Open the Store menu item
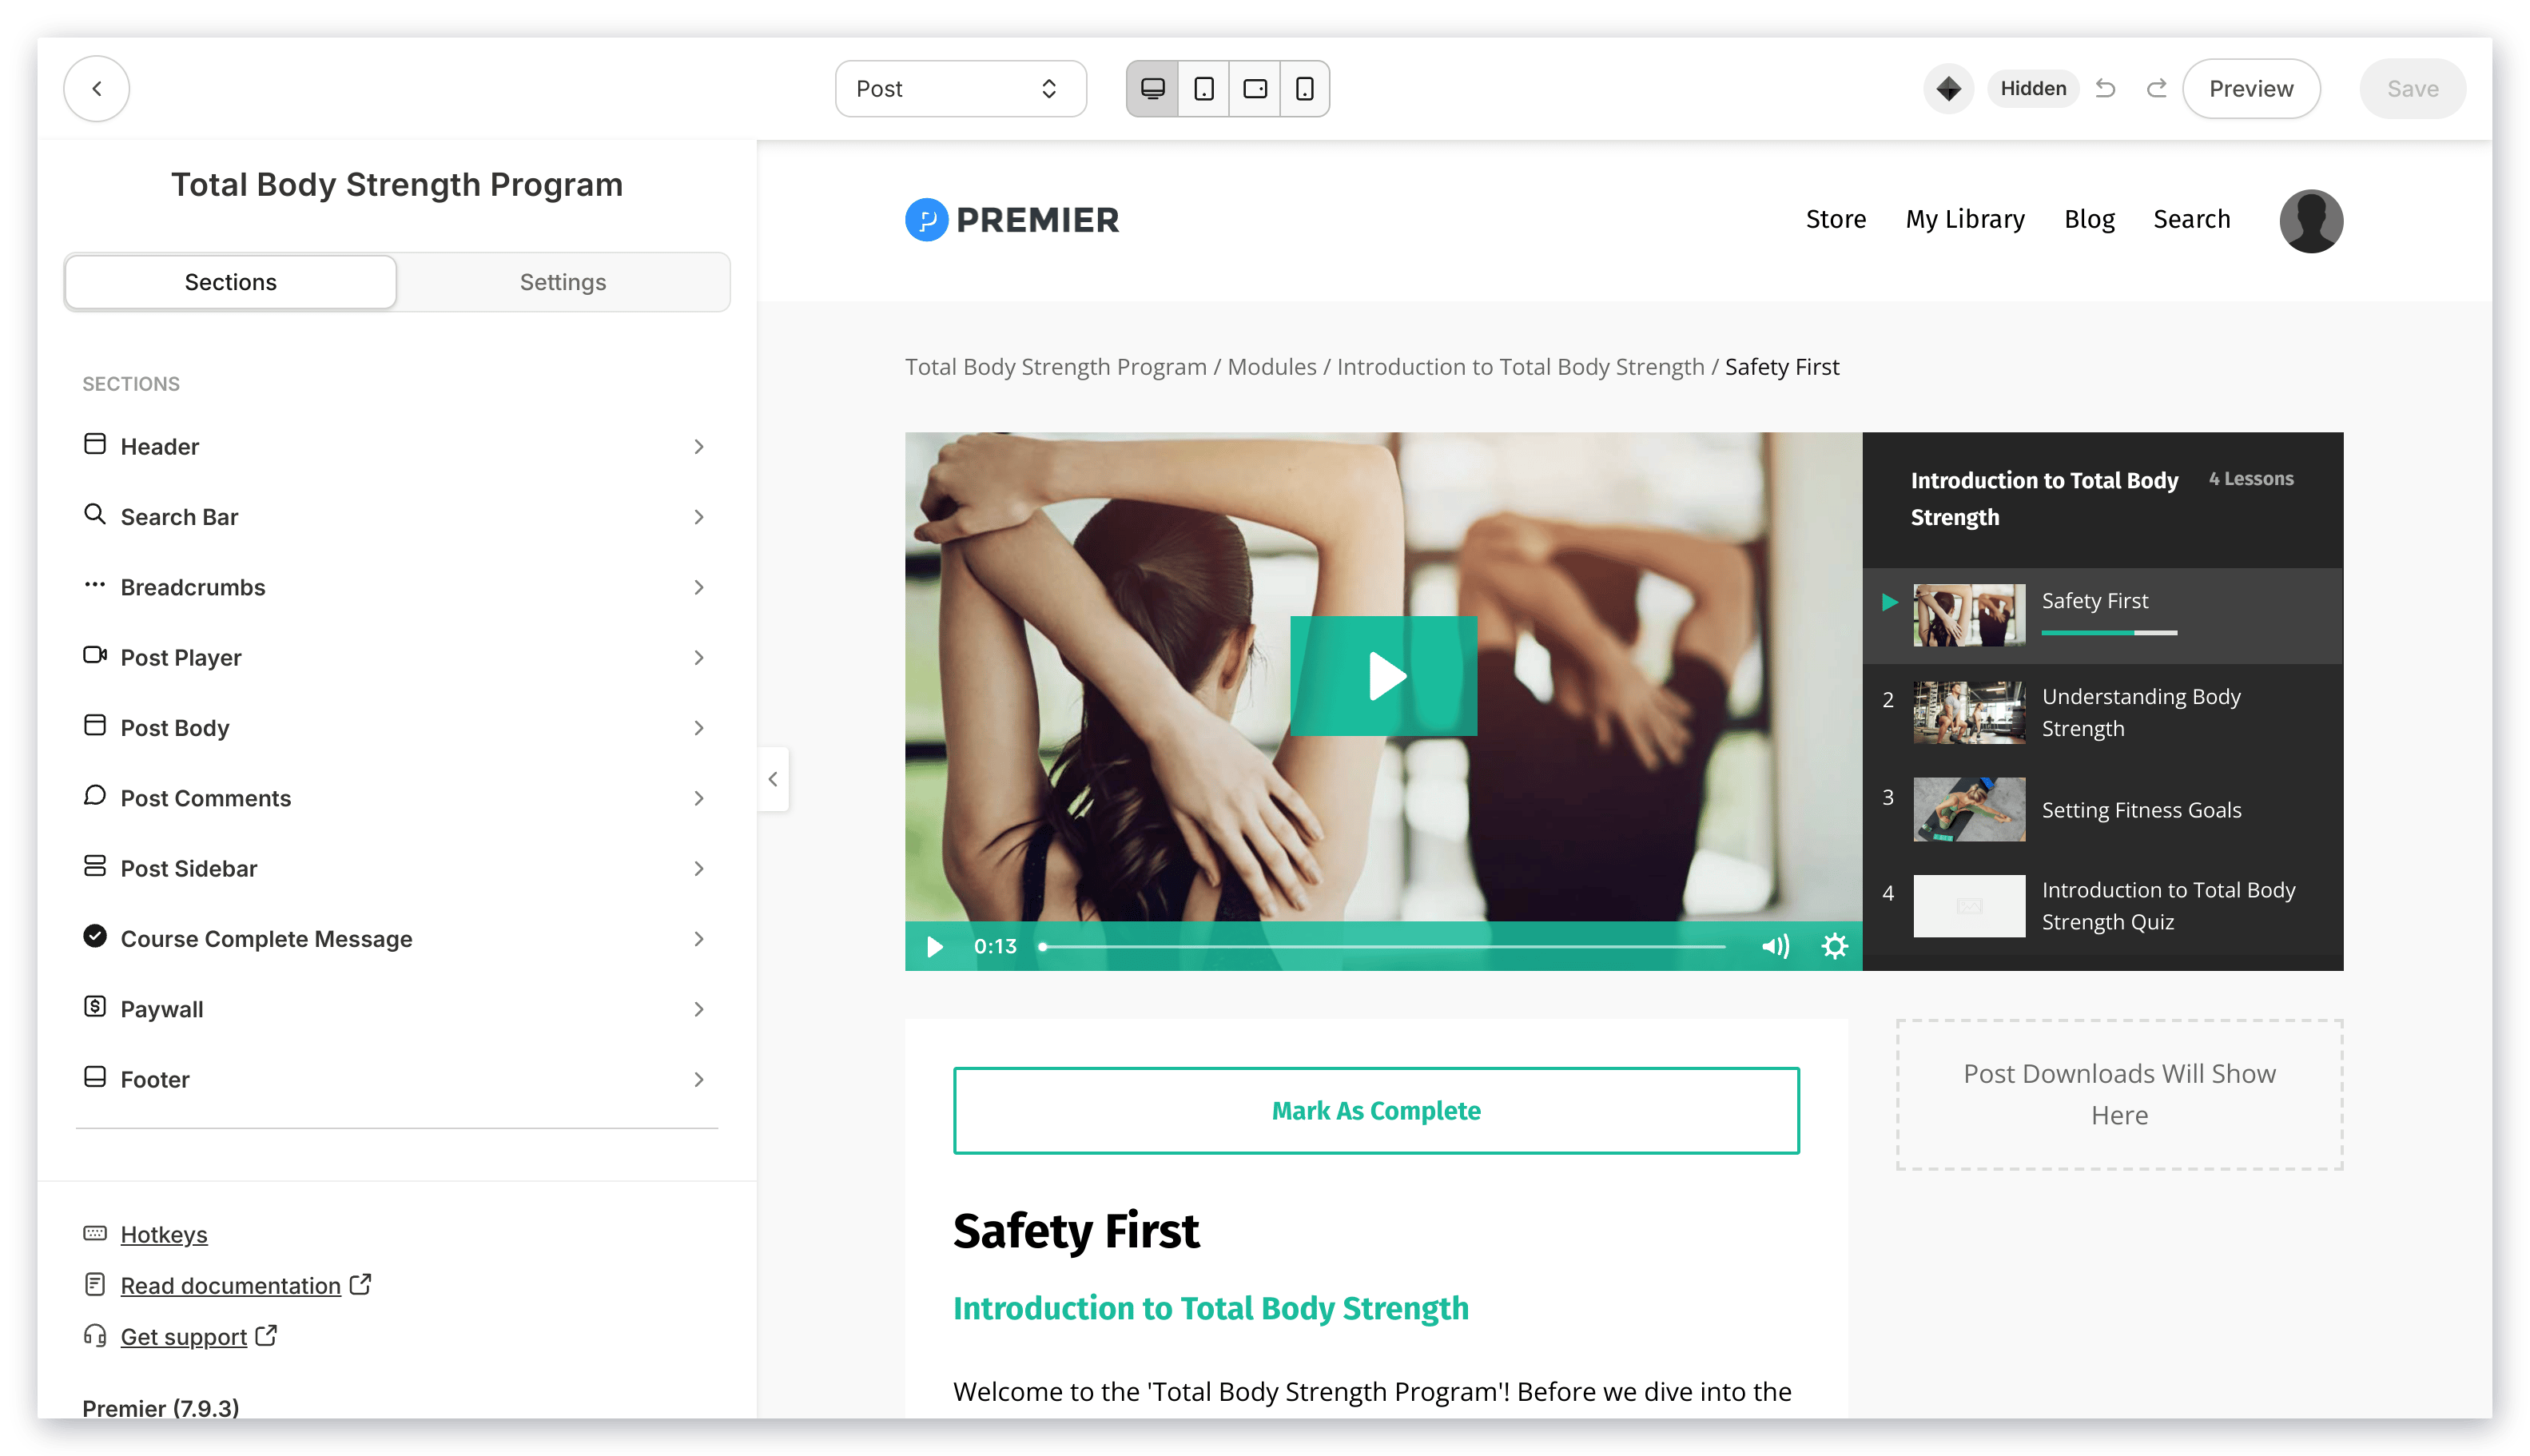This screenshot has height=1456, width=2530. [x=1835, y=219]
